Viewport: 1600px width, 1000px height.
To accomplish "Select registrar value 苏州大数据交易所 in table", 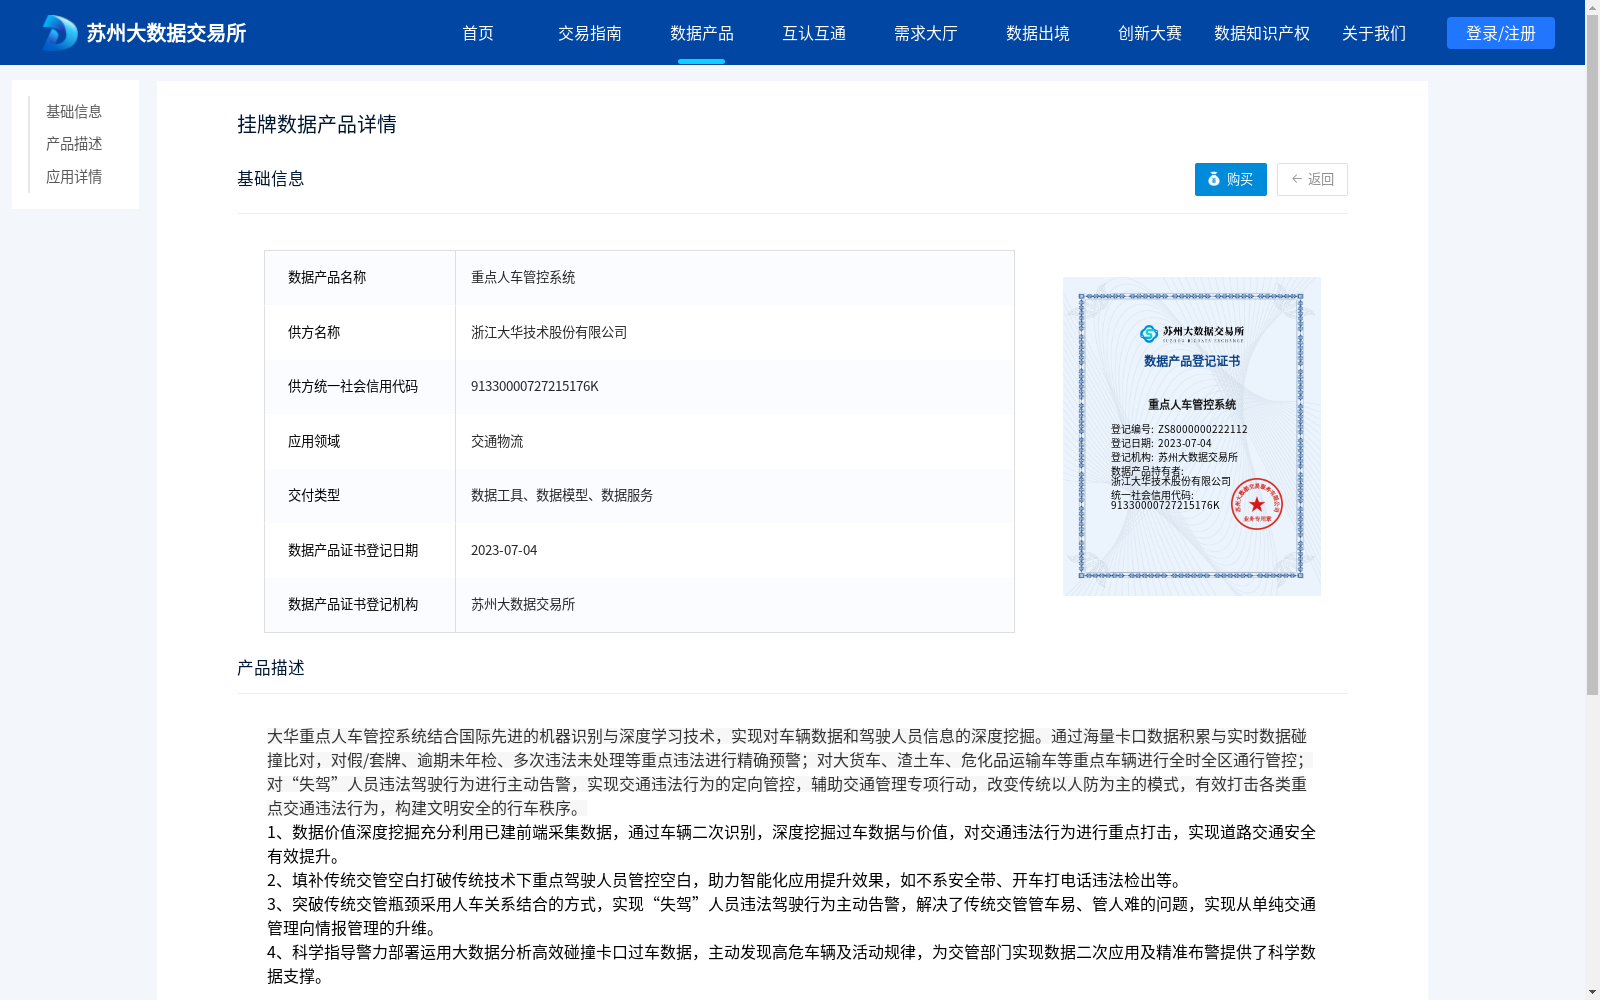I will pos(523,604).
